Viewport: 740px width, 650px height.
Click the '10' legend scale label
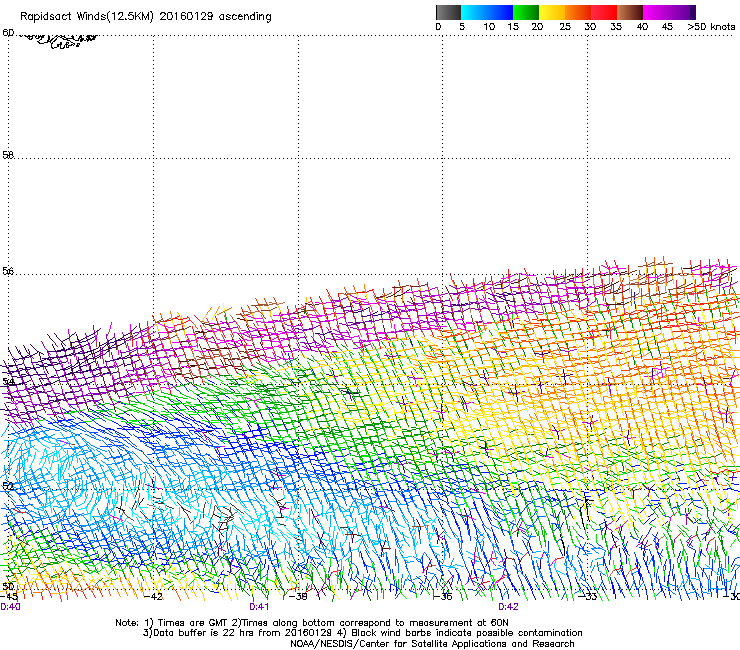coord(489,27)
